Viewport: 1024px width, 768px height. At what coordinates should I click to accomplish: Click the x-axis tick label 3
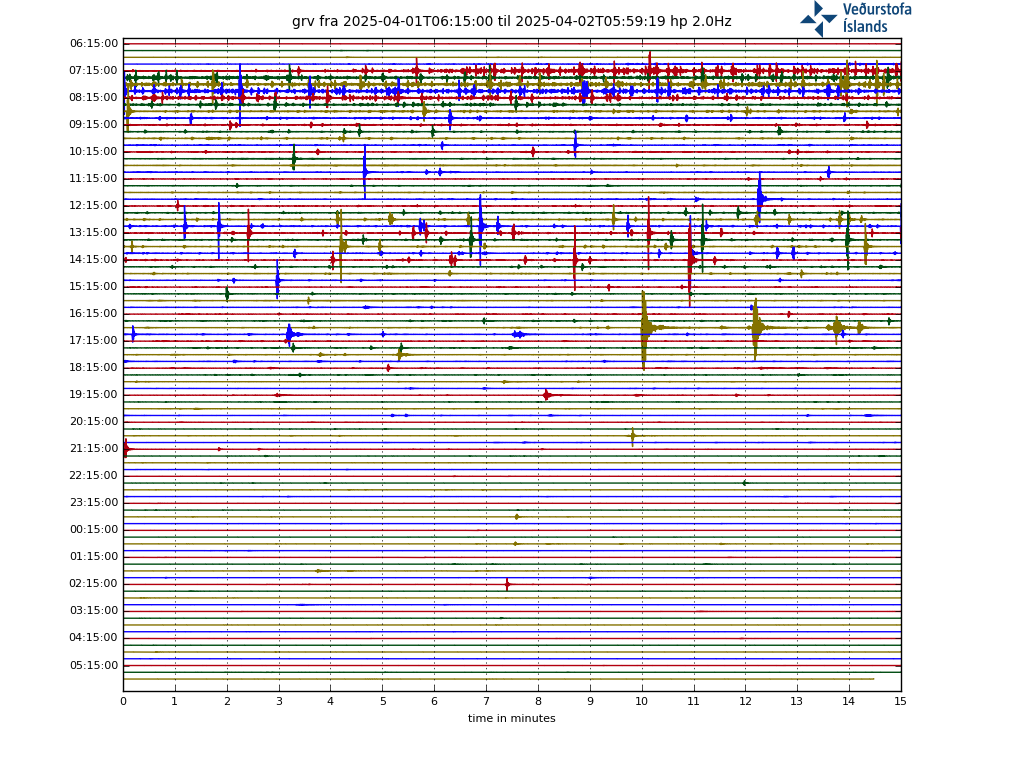coord(279,701)
